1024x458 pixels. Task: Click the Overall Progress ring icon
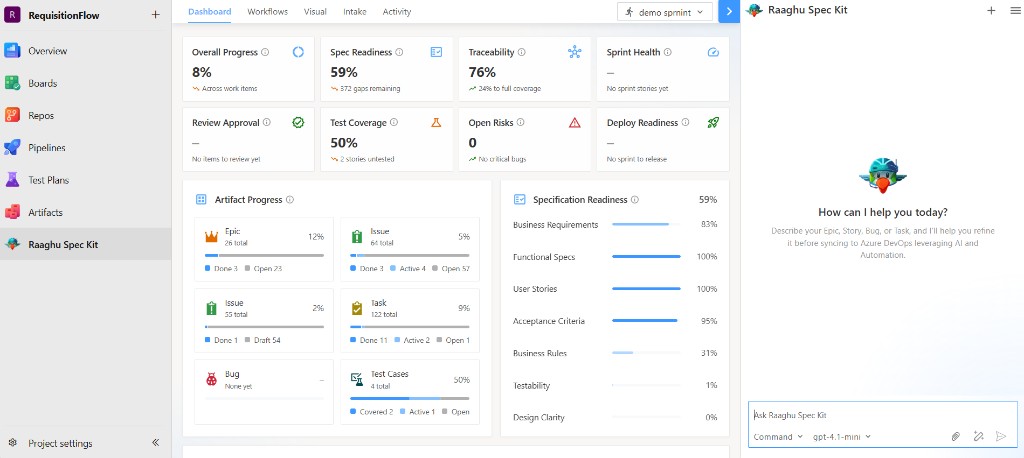298,52
